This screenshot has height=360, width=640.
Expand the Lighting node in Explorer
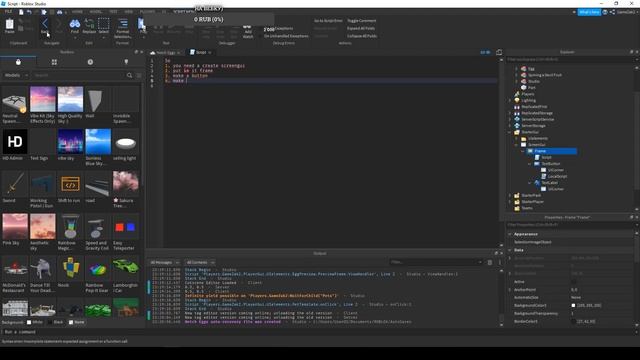click(510, 100)
